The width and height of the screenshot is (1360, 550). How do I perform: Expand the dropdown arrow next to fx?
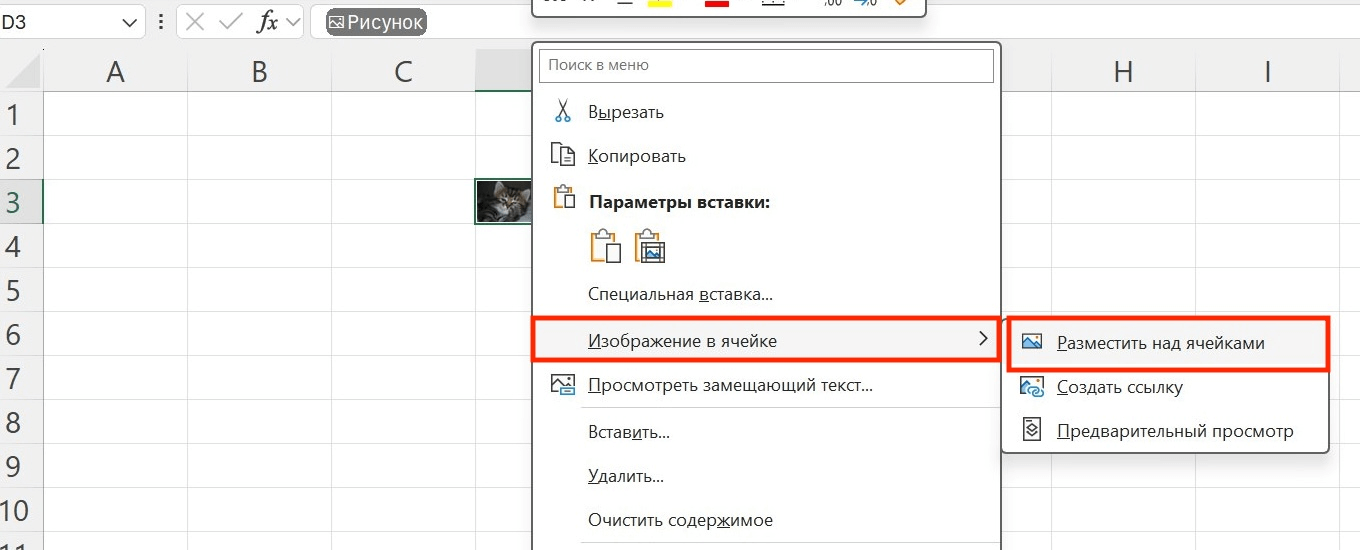pyautogui.click(x=293, y=23)
